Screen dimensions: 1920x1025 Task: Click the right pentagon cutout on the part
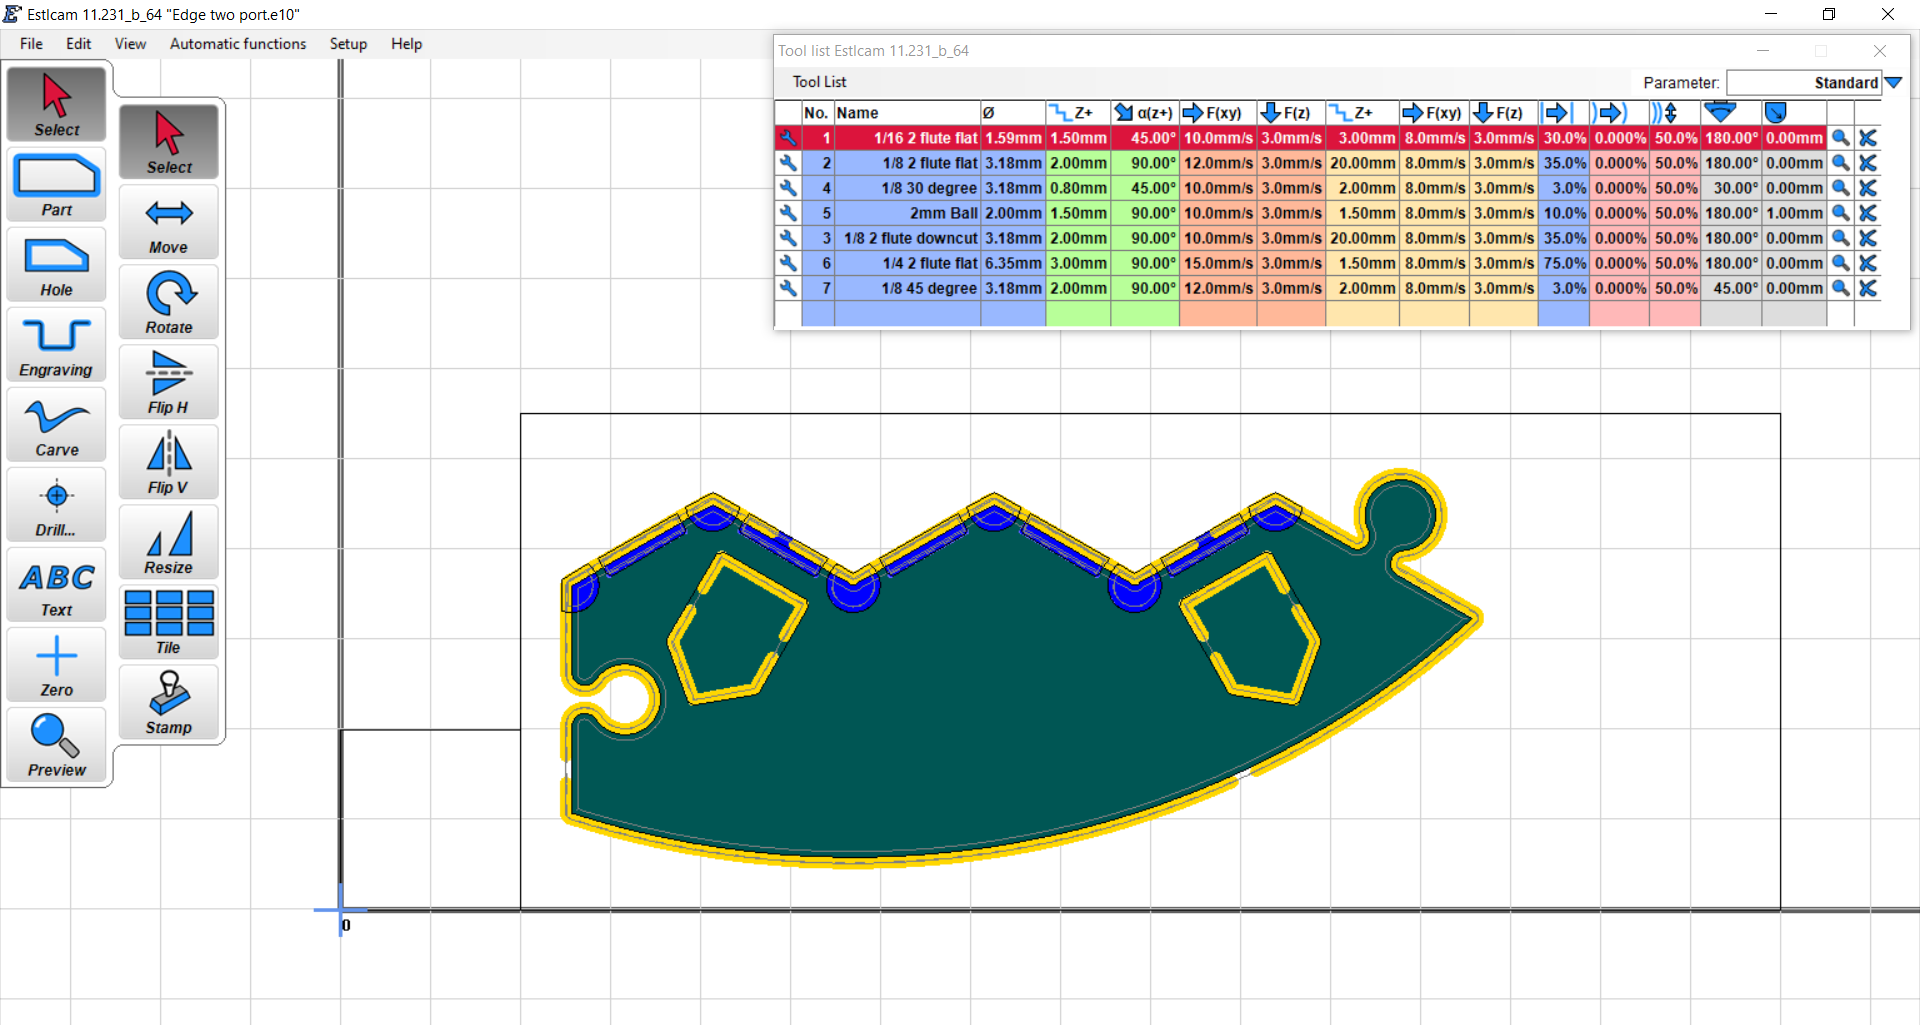coord(1250,627)
